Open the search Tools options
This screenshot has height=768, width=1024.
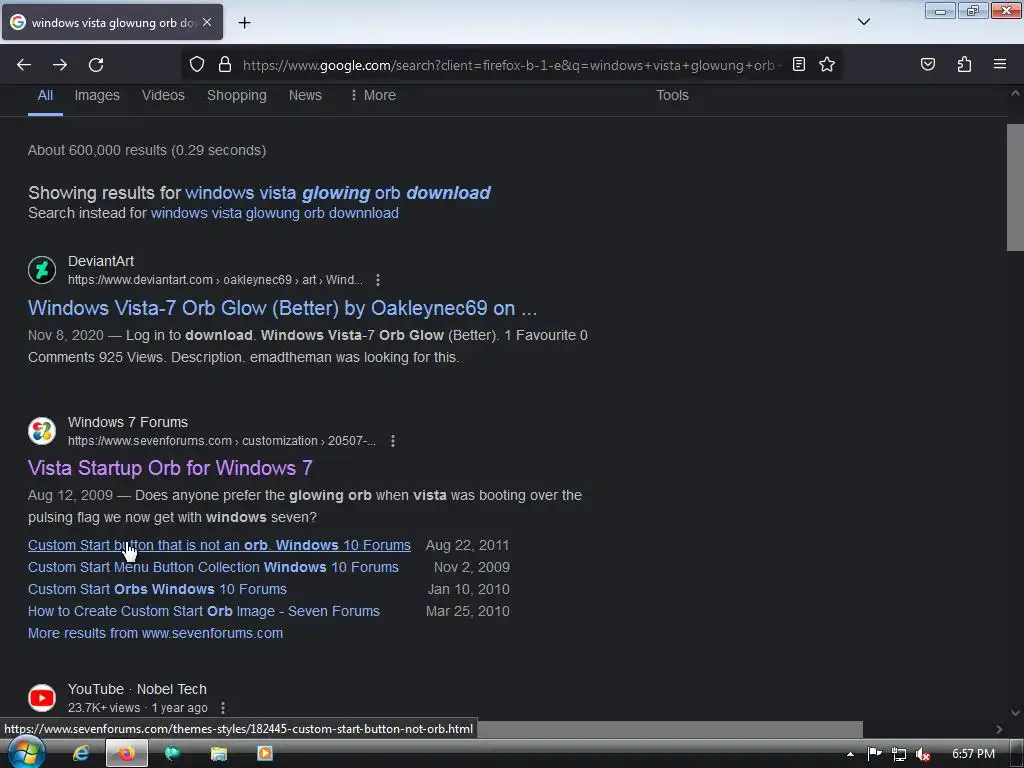click(x=672, y=95)
